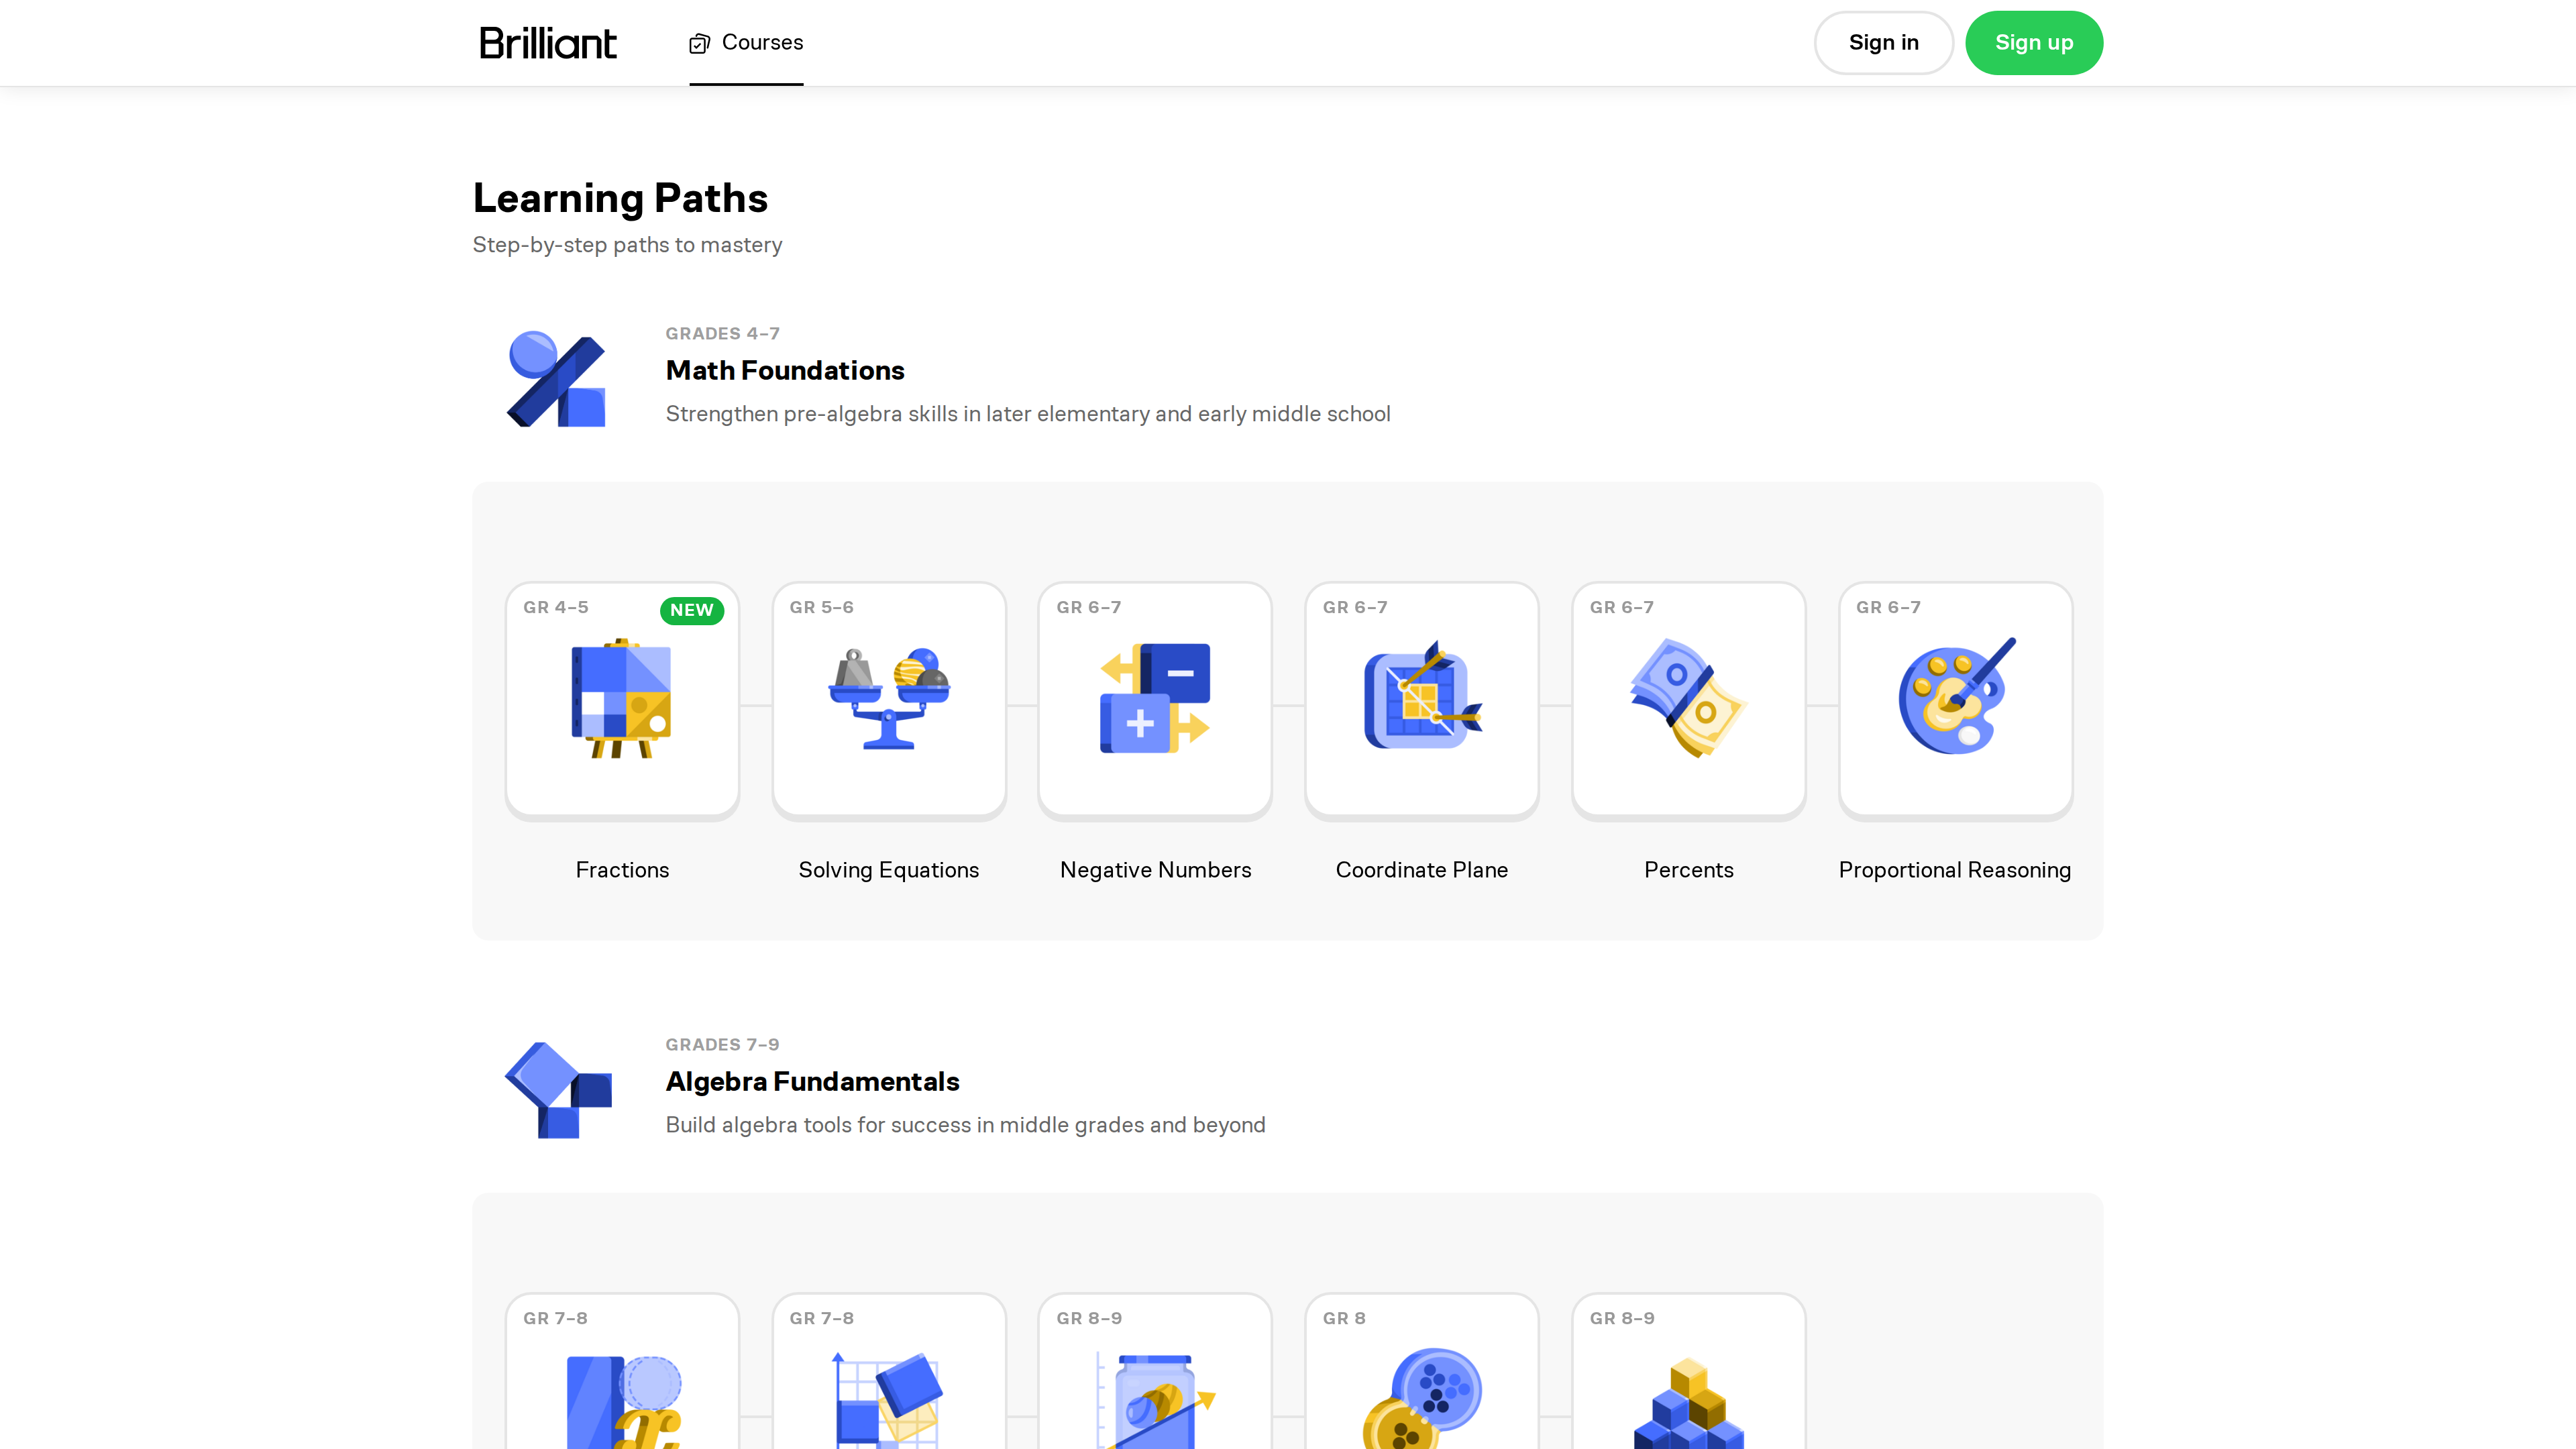Viewport: 2576px width, 1449px height.
Task: Click the green Sign up button
Action: pyautogui.click(x=2033, y=43)
